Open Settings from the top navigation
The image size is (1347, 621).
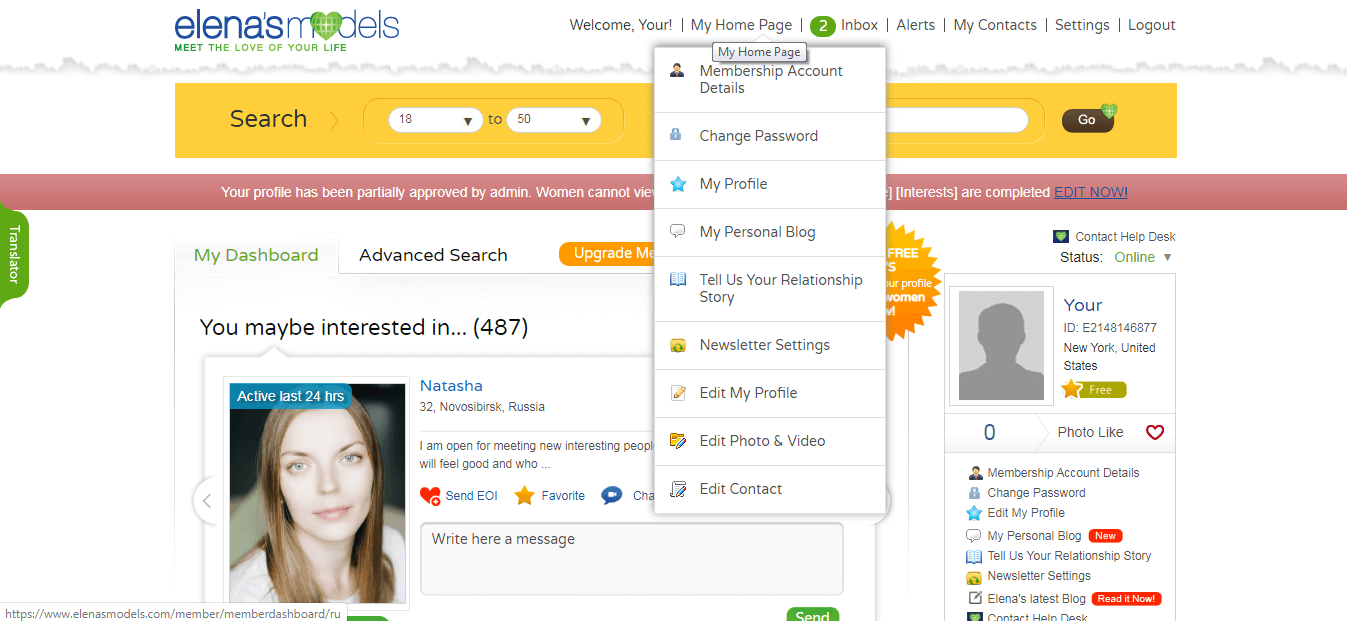1082,25
